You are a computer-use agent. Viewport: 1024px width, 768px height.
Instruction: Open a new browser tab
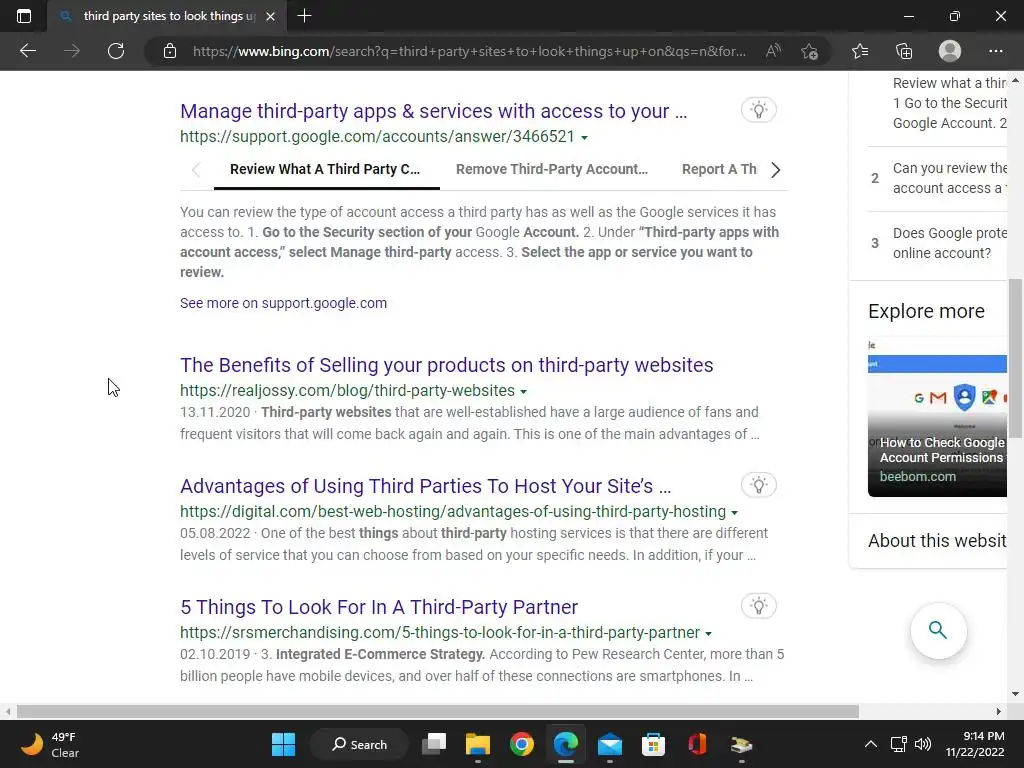(304, 16)
